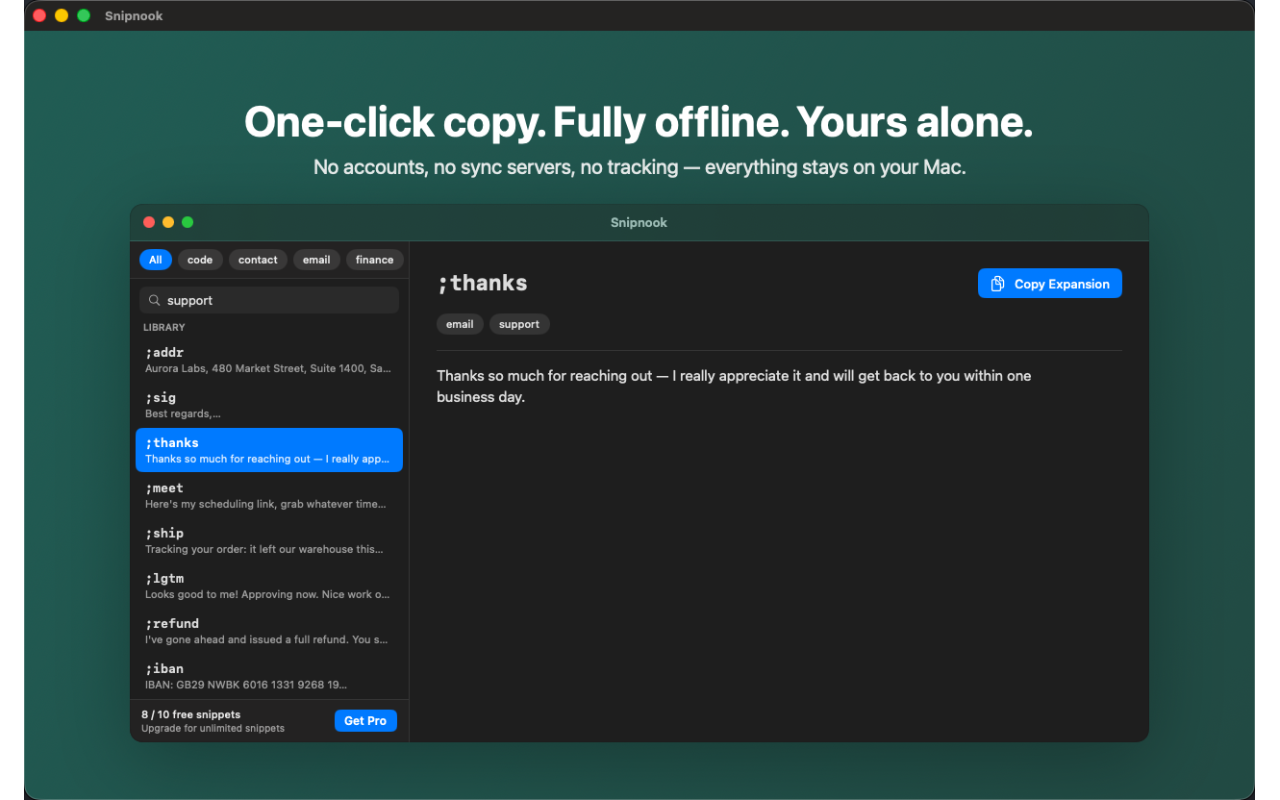Screen dimensions: 1280x800
Task: Select the ;ship order tracking snippet
Action: coord(269,541)
